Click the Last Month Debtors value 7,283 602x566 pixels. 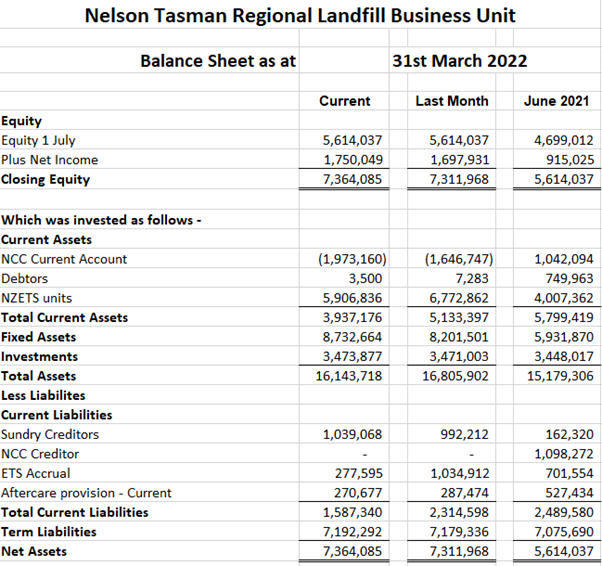pos(472,279)
